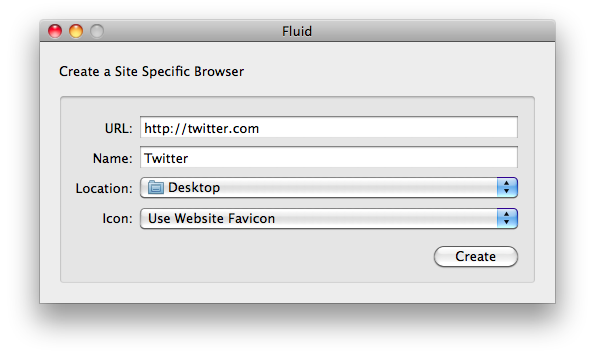The width and height of the screenshot is (595, 363).
Task: Click the Name: label
Action: [x=112, y=158]
